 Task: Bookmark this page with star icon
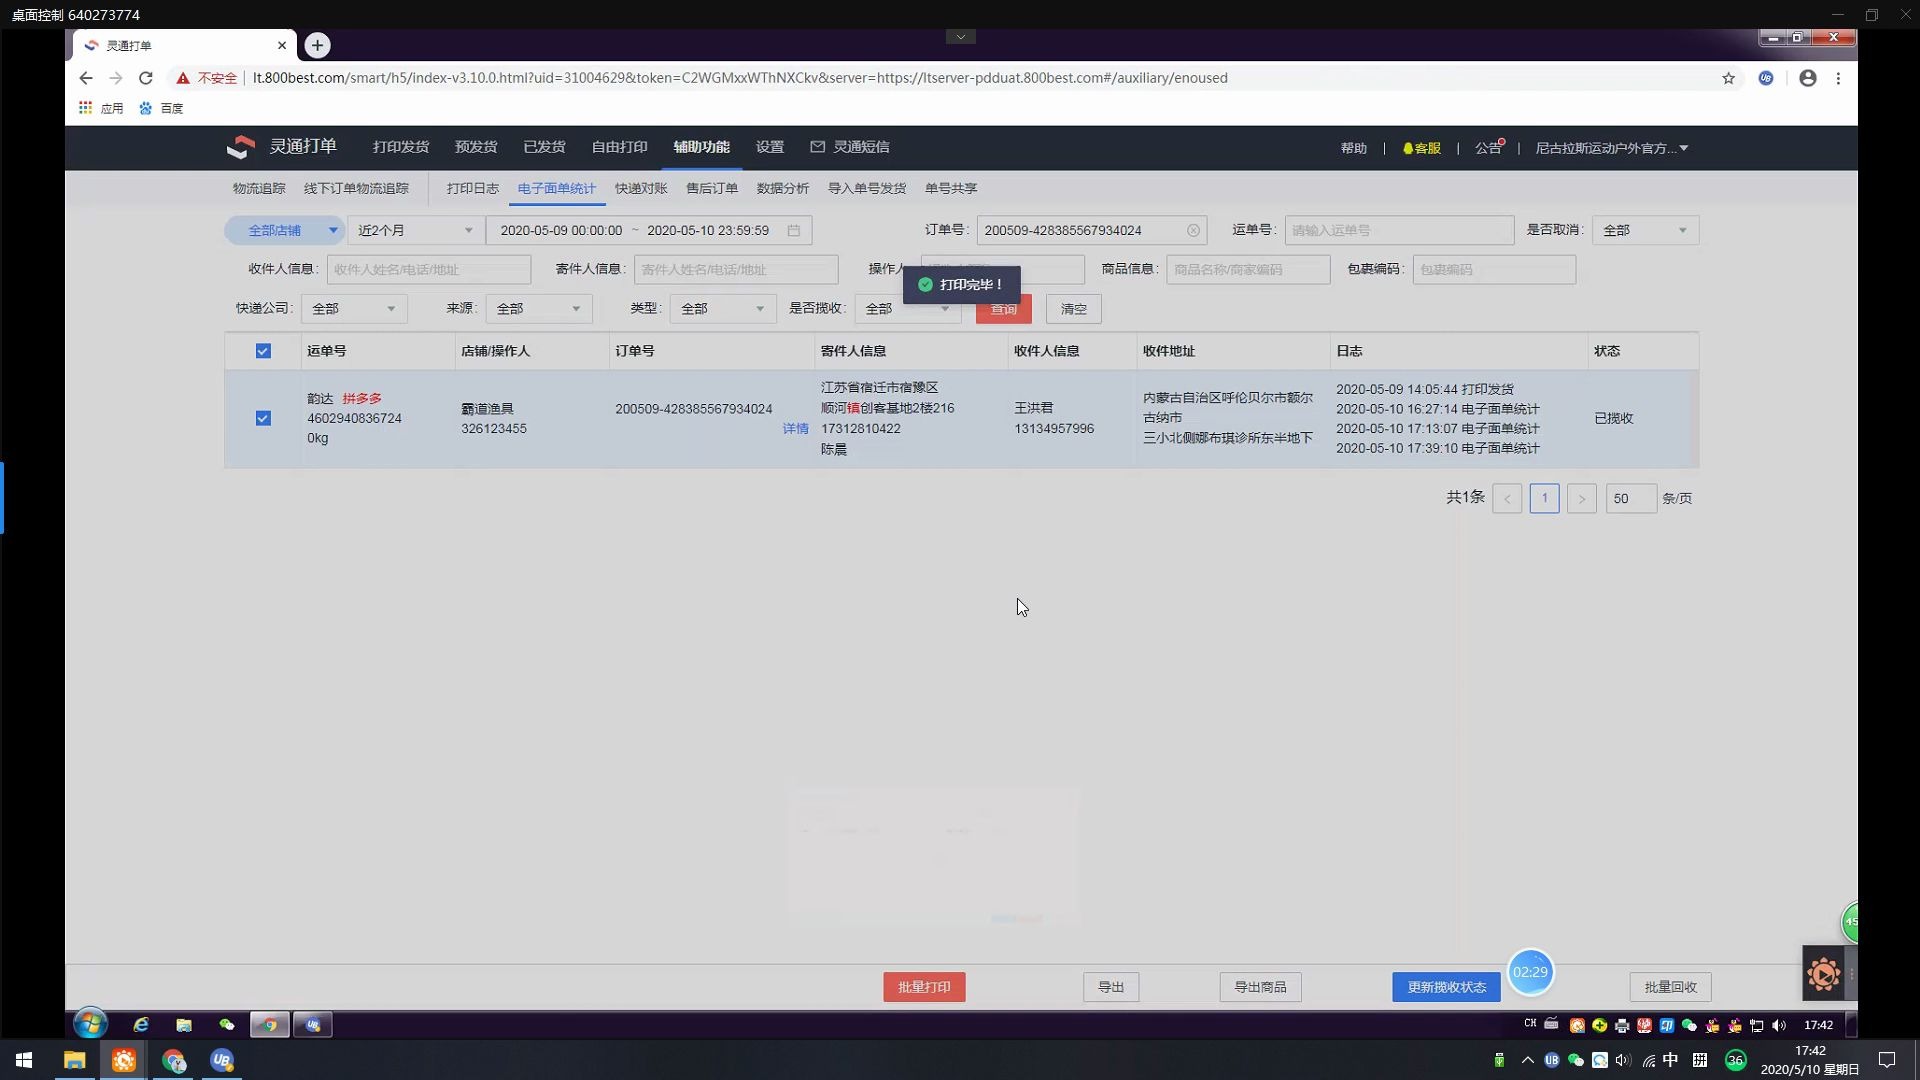[x=1728, y=78]
